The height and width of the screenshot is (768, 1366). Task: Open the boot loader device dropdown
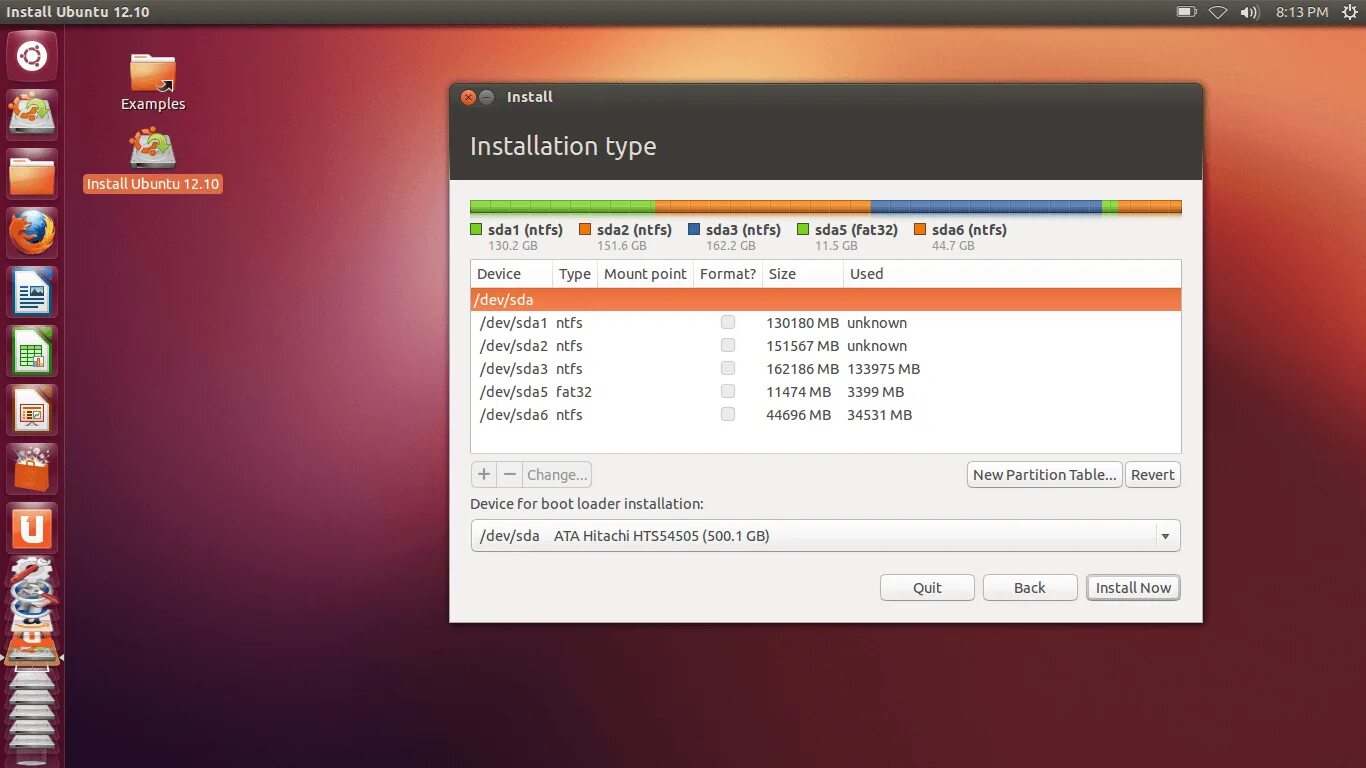point(826,536)
